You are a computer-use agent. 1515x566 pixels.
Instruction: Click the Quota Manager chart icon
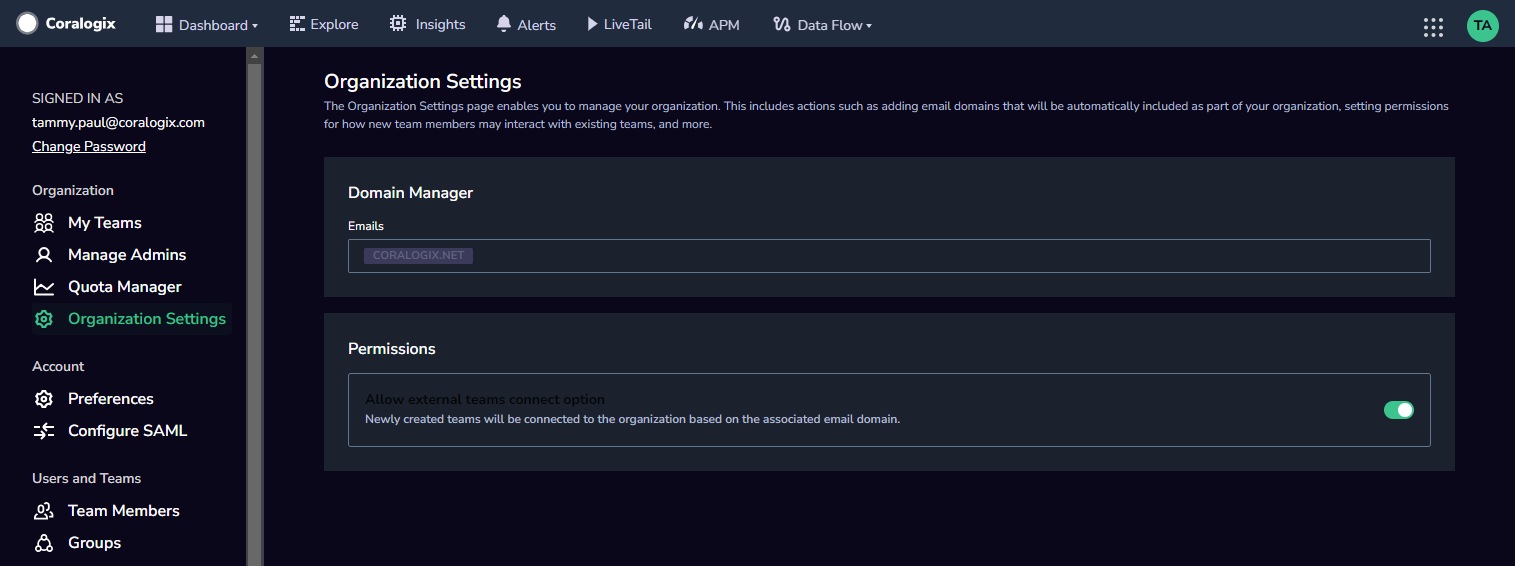coord(44,287)
